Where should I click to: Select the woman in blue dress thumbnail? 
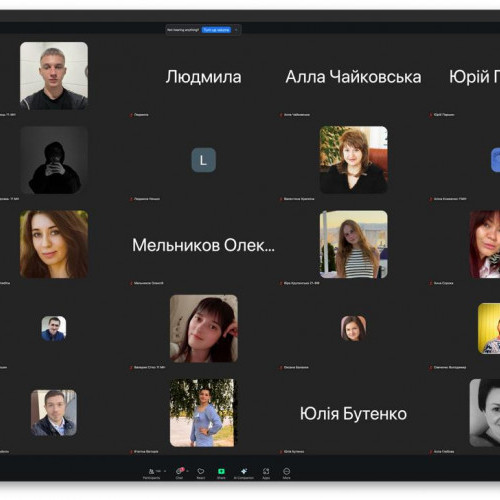pyautogui.click(x=202, y=413)
